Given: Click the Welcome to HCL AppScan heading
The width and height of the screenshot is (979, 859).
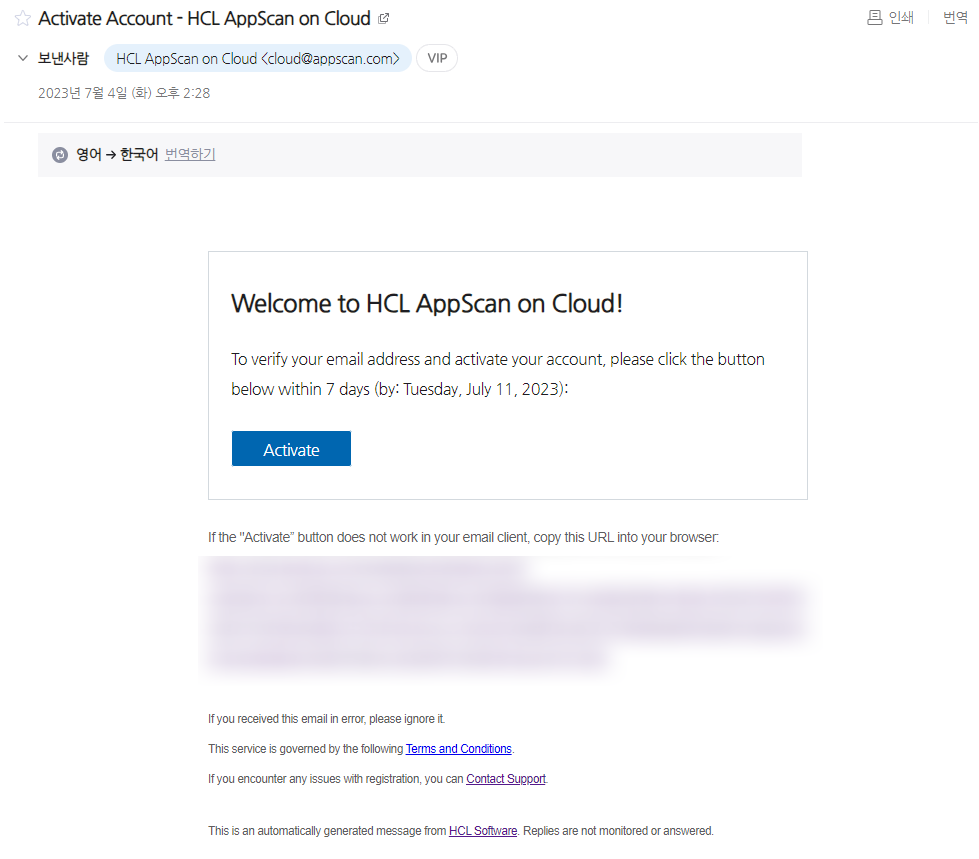Looking at the screenshot, I should coord(427,303).
